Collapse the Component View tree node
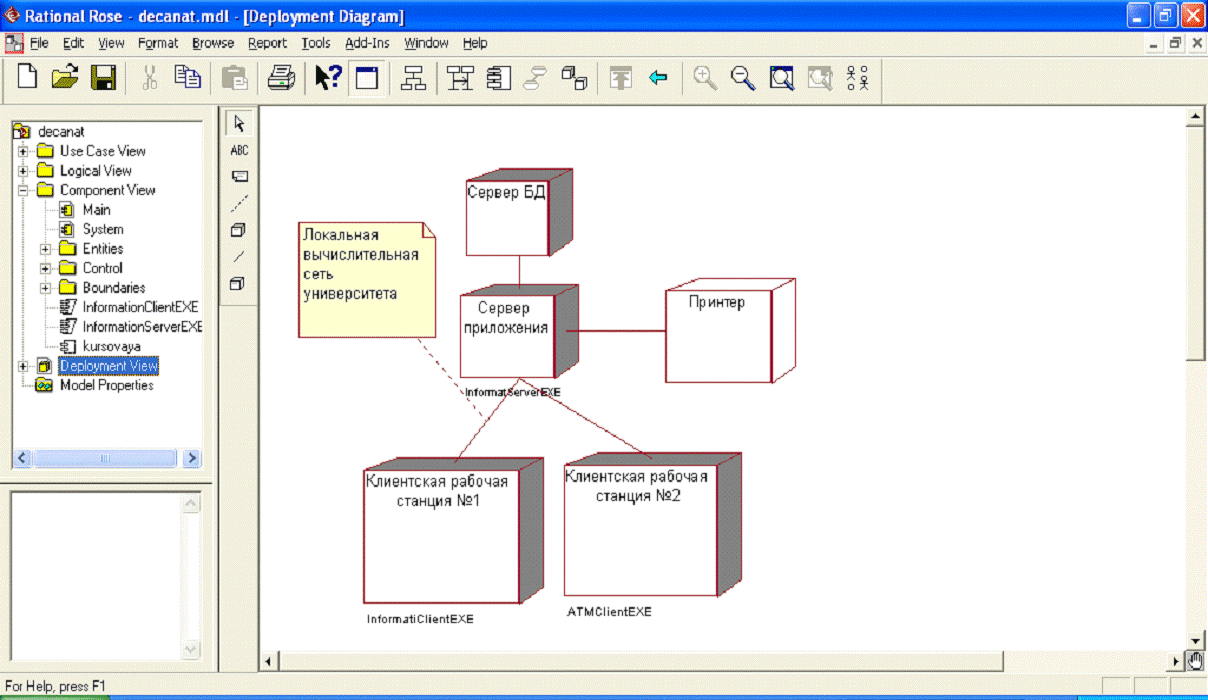Viewport: 1208px width, 700px height. tap(22, 190)
